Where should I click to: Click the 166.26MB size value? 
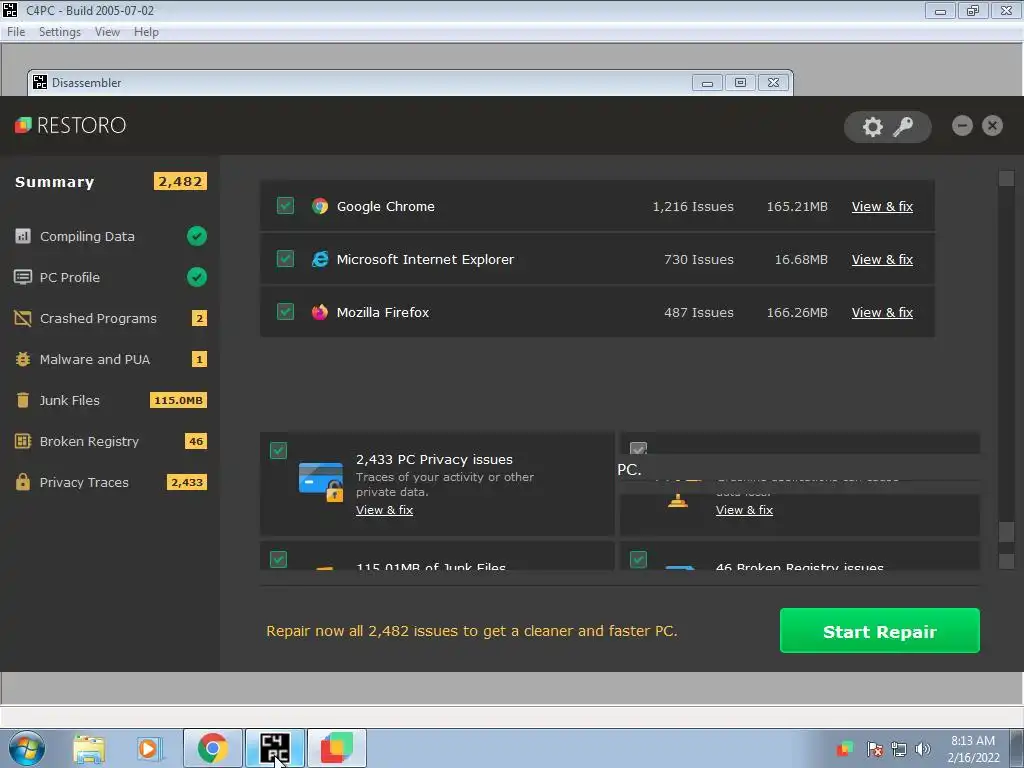click(x=797, y=312)
